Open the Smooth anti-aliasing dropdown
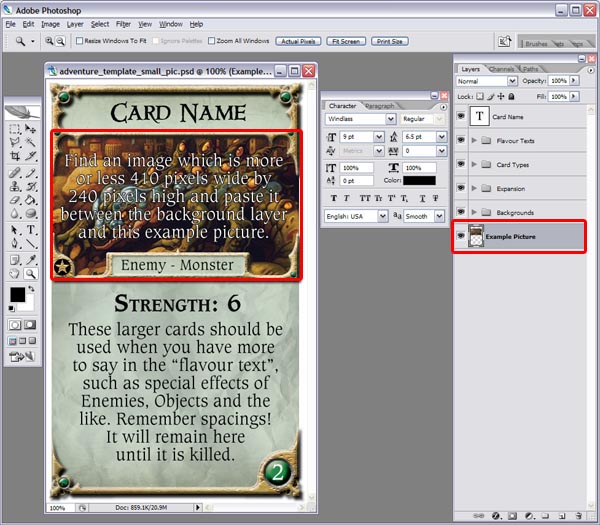 pyautogui.click(x=440, y=216)
